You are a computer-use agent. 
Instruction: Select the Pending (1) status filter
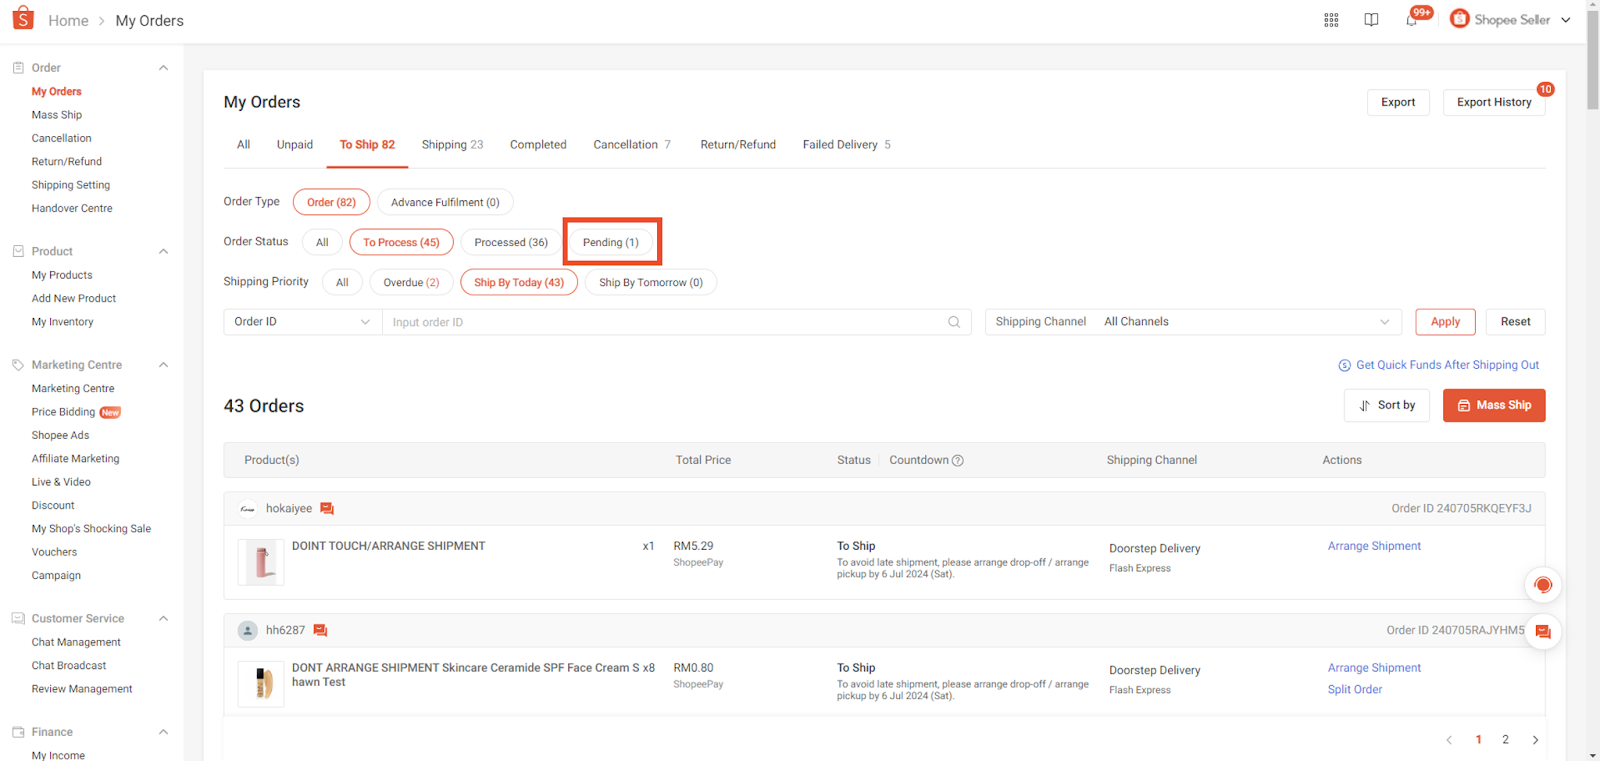tap(611, 242)
